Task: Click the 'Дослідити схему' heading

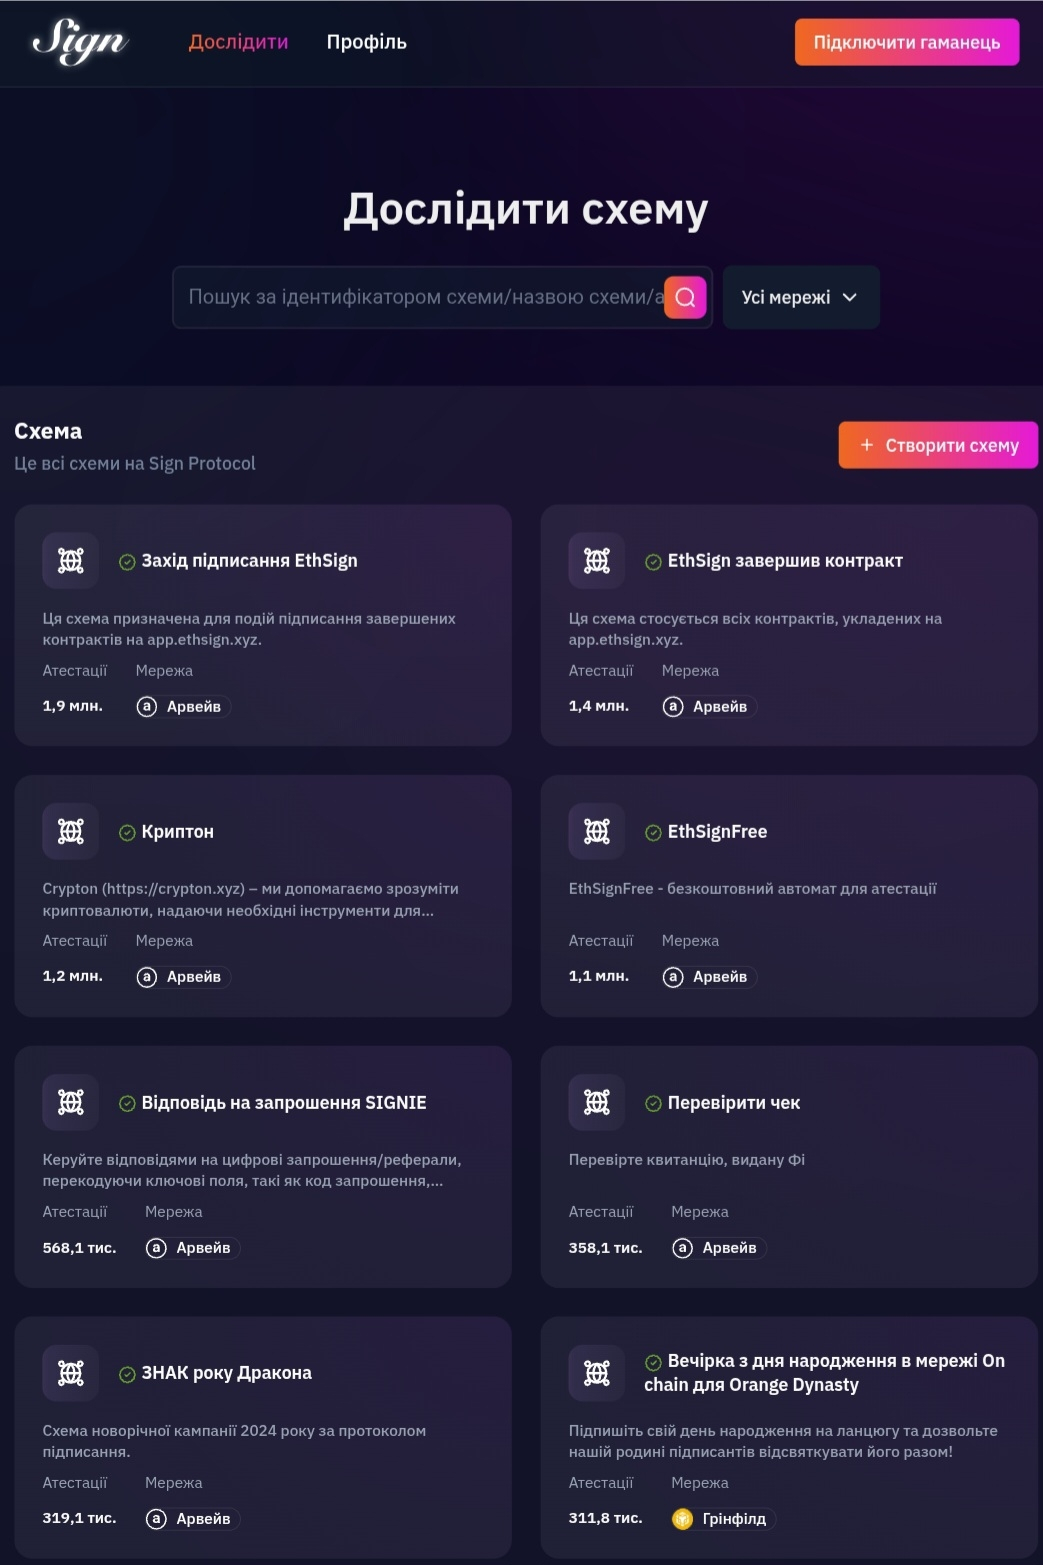Action: (x=525, y=209)
